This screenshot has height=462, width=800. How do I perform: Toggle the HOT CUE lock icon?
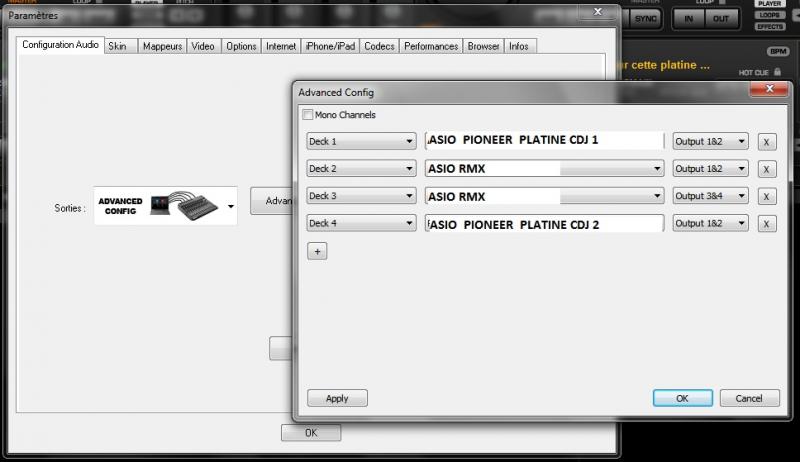[777, 72]
